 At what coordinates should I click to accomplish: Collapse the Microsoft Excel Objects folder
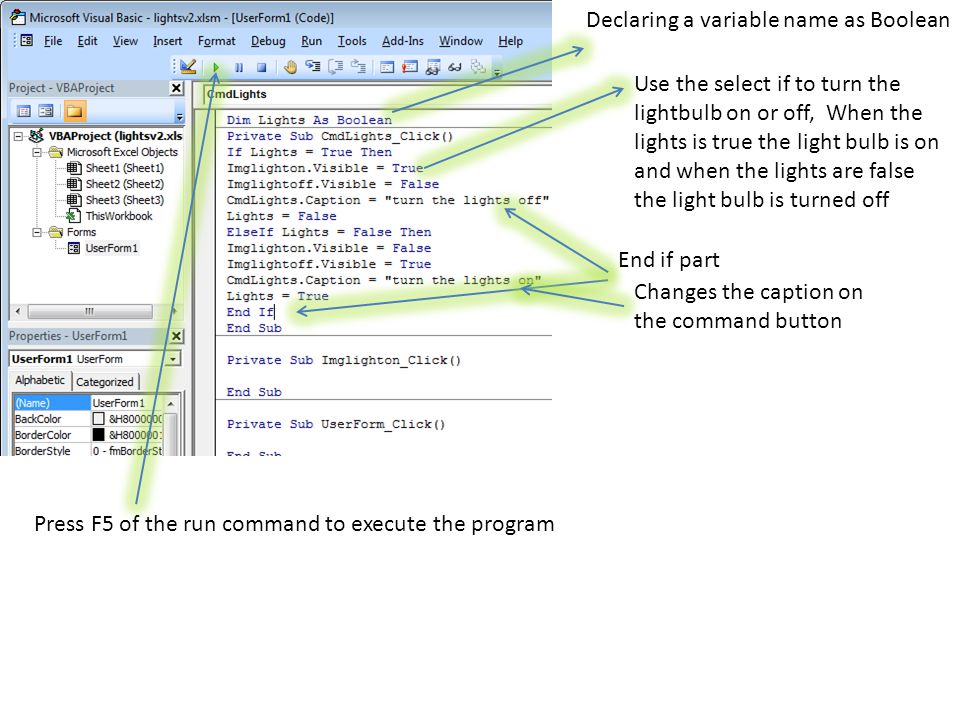point(37,152)
